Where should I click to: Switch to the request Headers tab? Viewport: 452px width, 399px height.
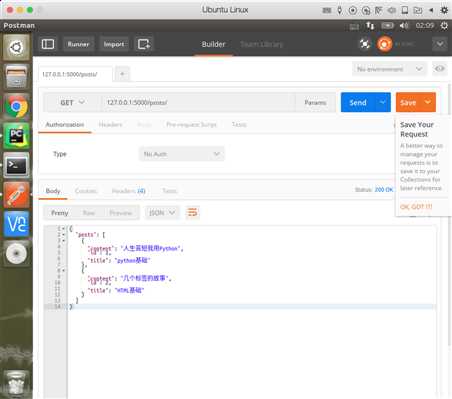pyautogui.click(x=110, y=124)
